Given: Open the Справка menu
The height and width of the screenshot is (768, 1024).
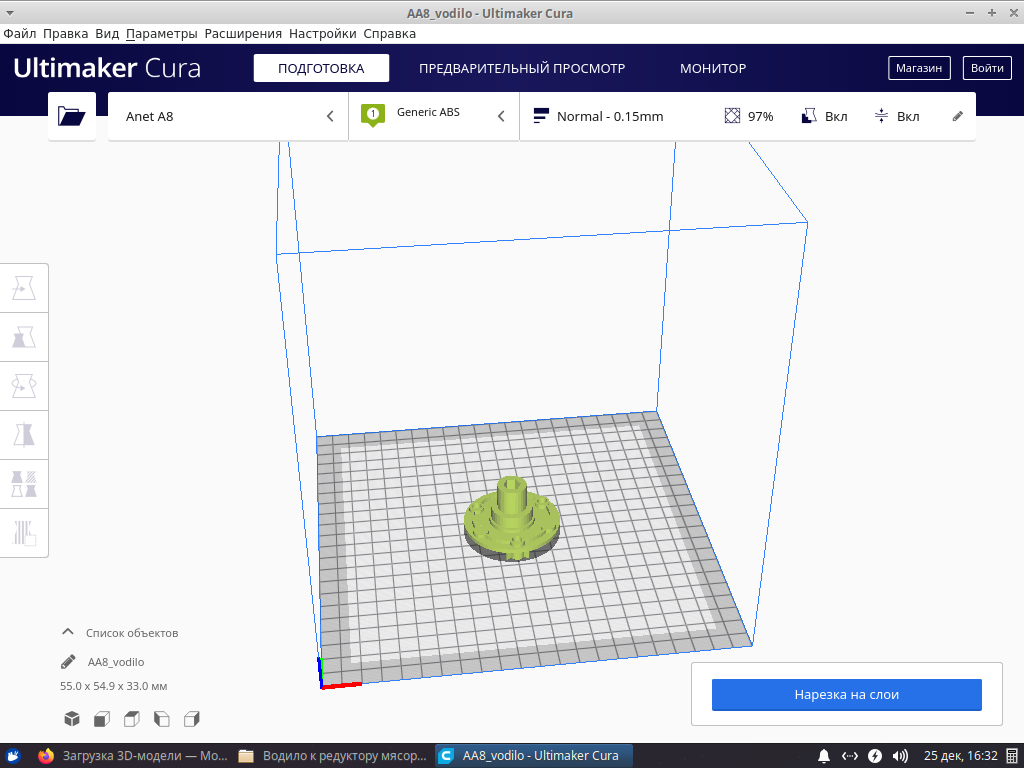Looking at the screenshot, I should 389,33.
